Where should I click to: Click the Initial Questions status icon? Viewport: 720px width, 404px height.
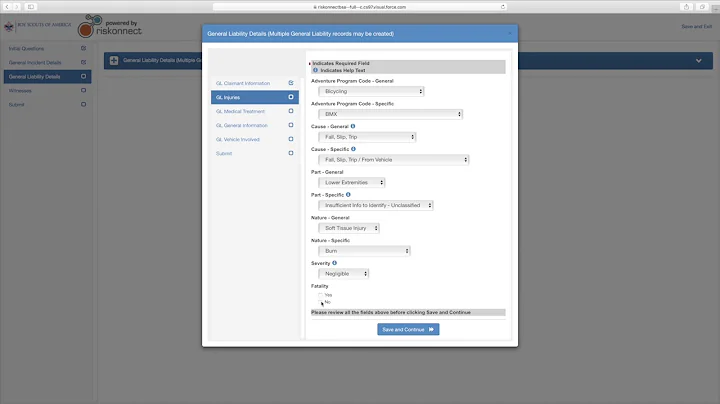pyautogui.click(x=83, y=48)
